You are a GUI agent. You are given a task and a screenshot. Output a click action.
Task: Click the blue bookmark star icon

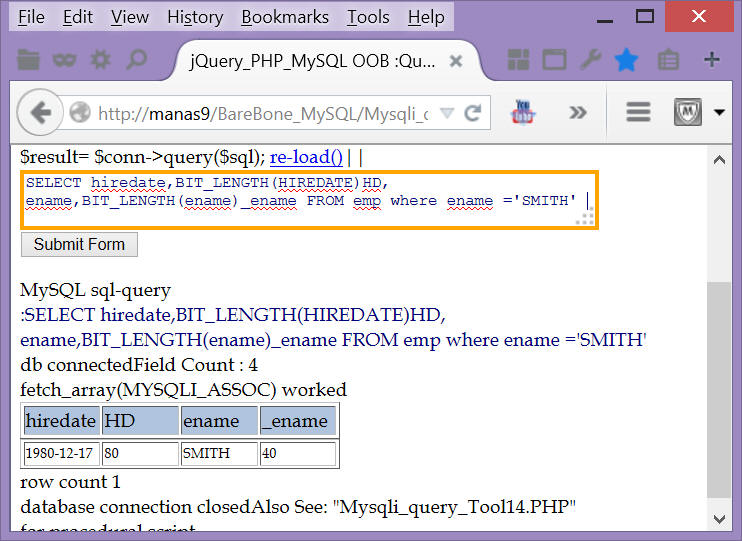[626, 60]
